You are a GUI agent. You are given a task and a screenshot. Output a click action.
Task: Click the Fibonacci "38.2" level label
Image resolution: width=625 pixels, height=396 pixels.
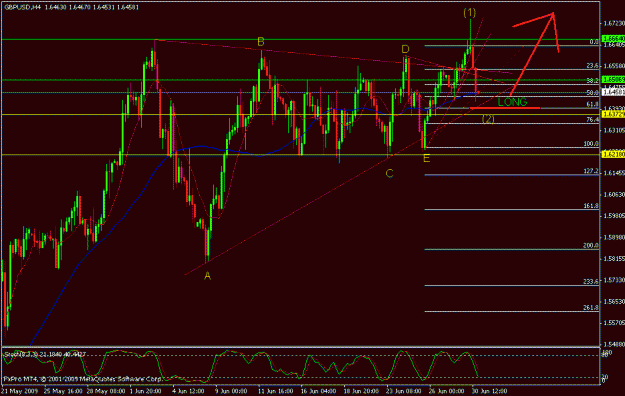(592, 80)
